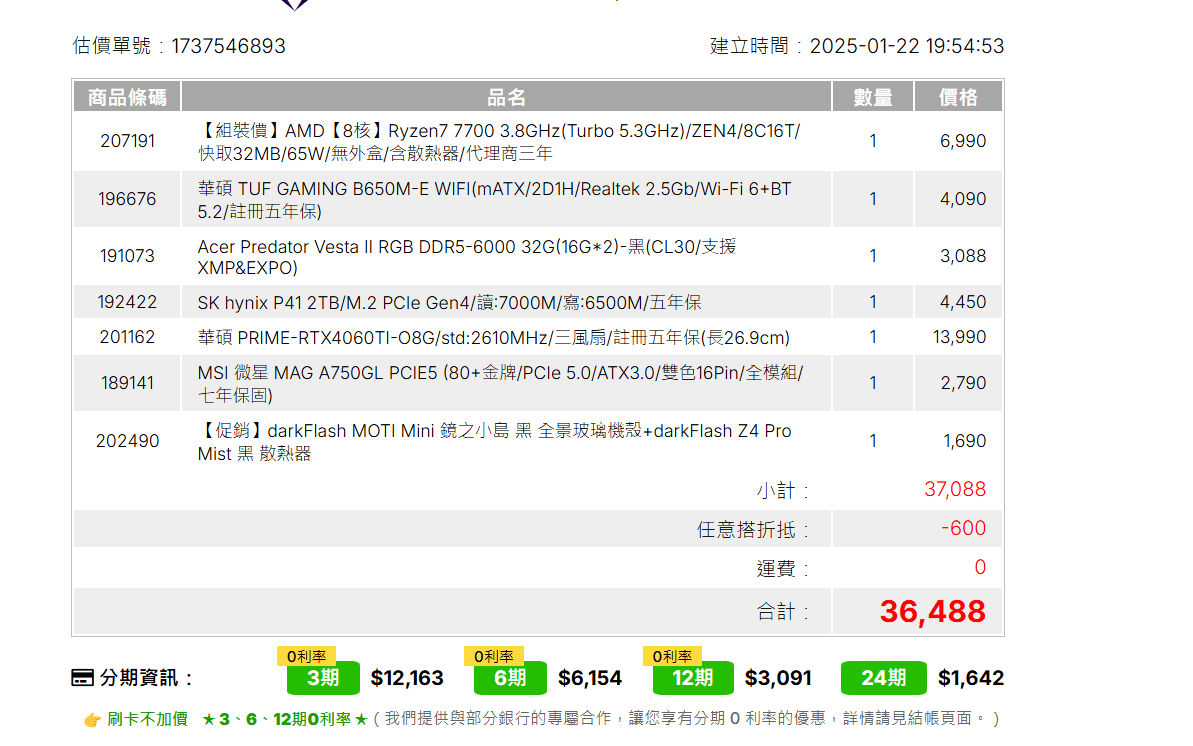Click the credit card icon beside 分期資訊
The height and width of the screenshot is (746, 1193).
82,678
